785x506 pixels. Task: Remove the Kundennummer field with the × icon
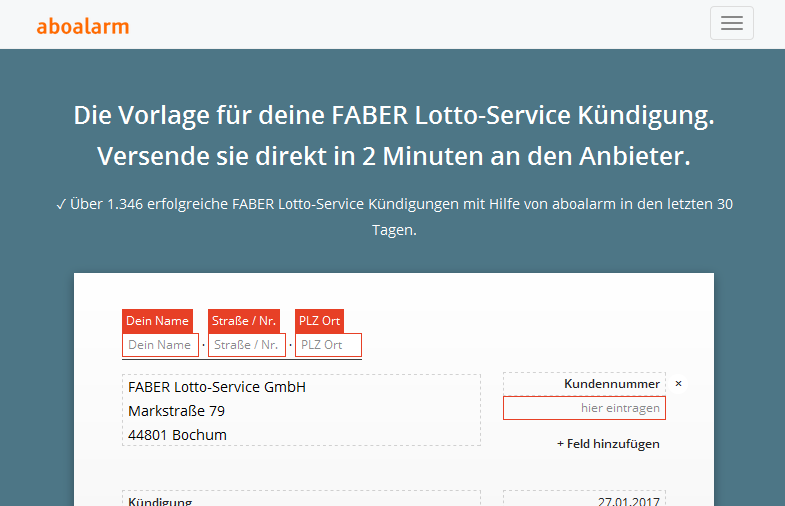tap(678, 384)
